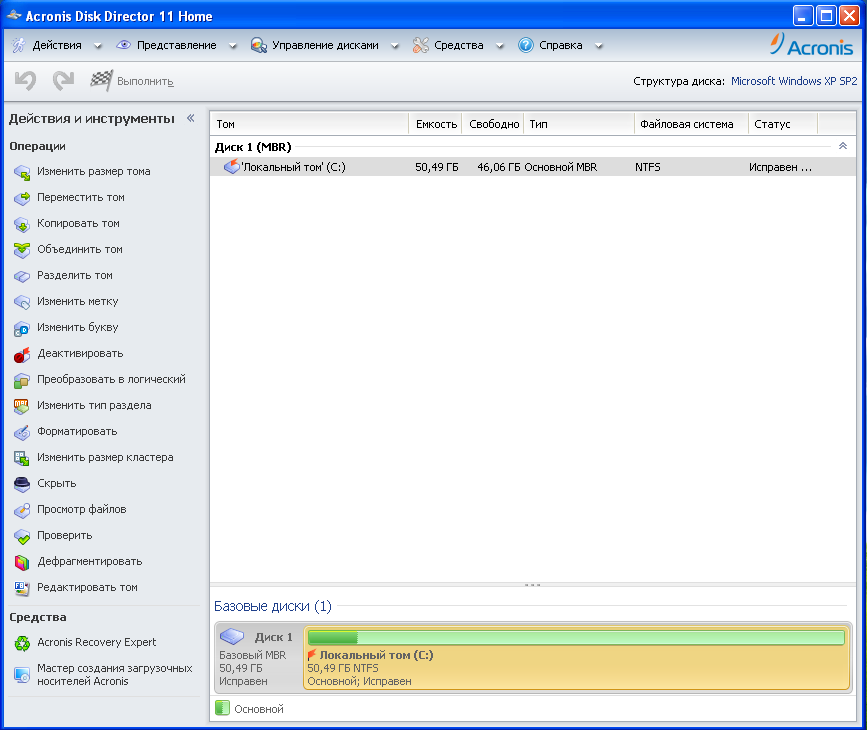Open the Справка menu
This screenshot has height=730, width=867.
pos(560,45)
